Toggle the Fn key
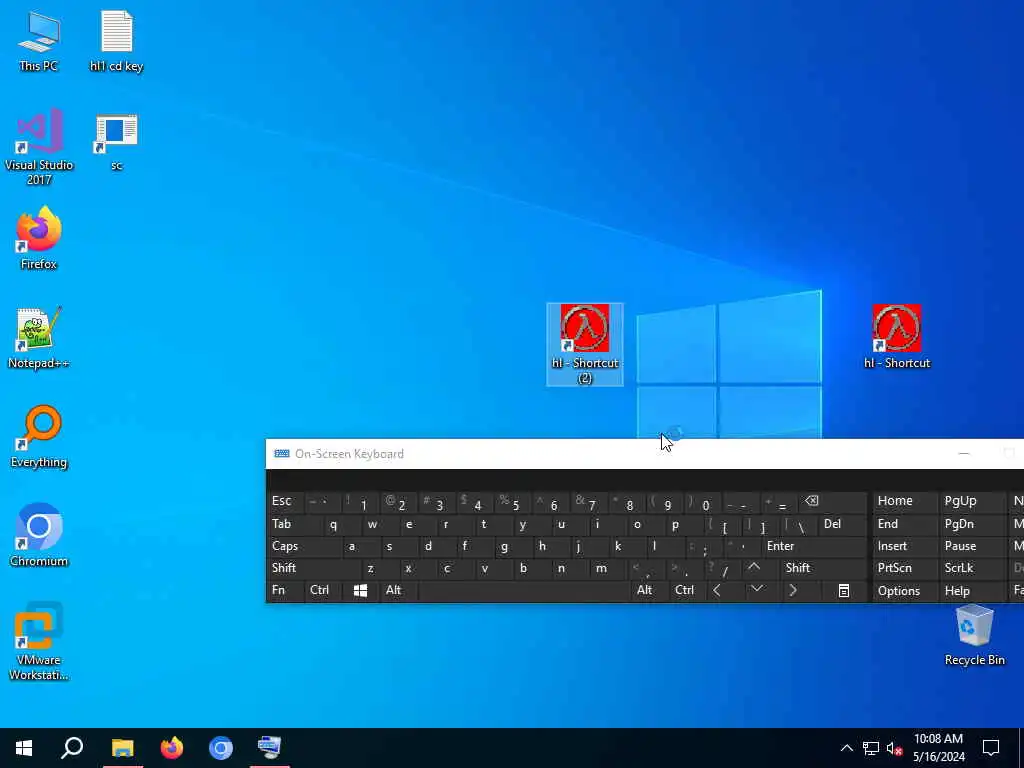Screen dimensions: 1024x768 (x=285, y=590)
